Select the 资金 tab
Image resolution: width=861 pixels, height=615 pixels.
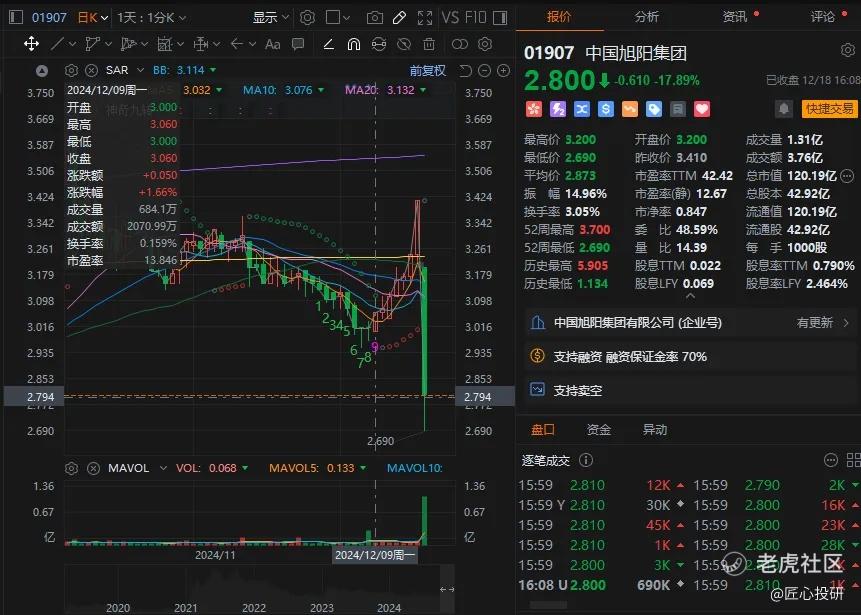point(599,429)
